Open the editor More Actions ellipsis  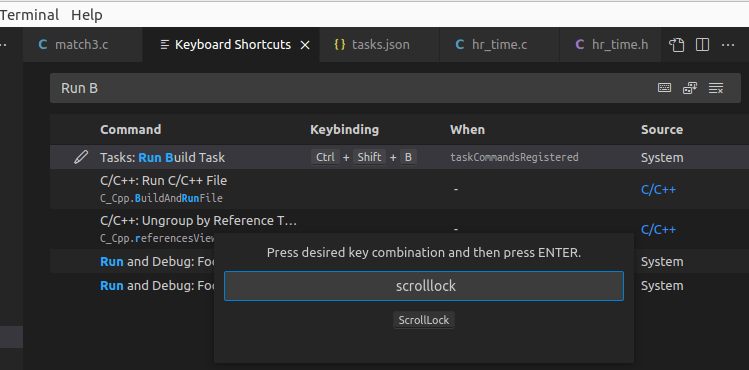728,45
